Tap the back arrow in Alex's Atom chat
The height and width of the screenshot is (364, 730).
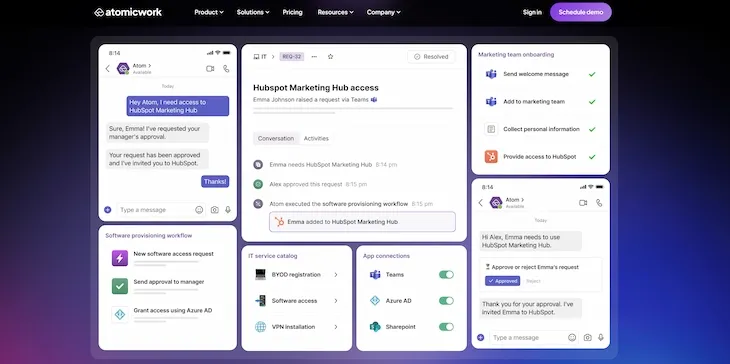(x=480, y=202)
